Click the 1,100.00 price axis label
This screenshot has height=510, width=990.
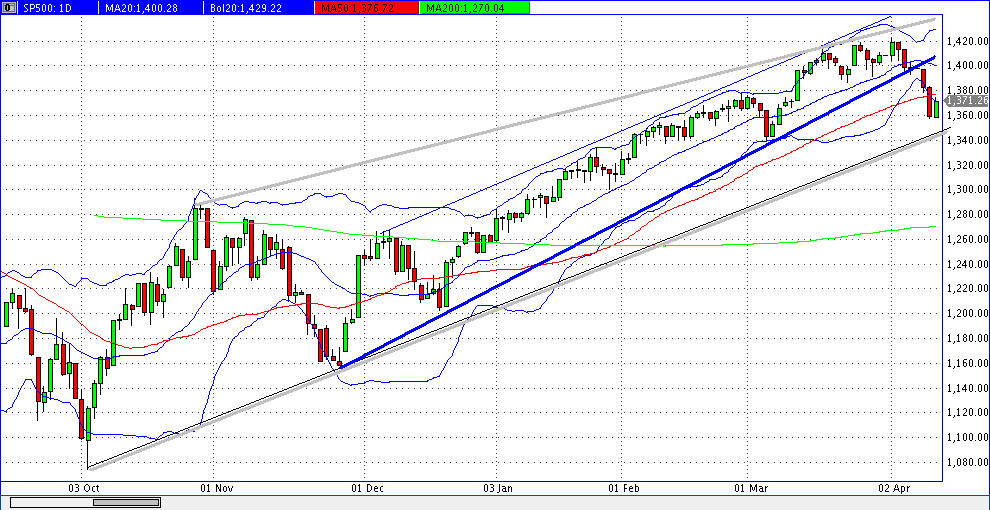[x=967, y=437]
